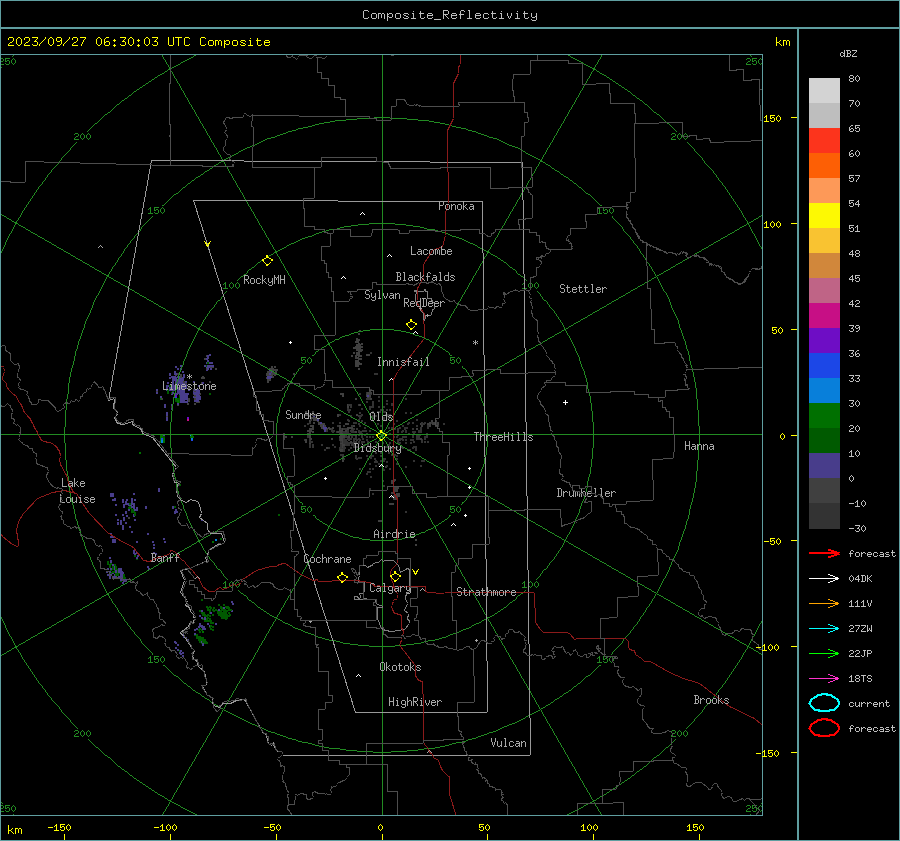Click the HighRiver label

coord(415,702)
